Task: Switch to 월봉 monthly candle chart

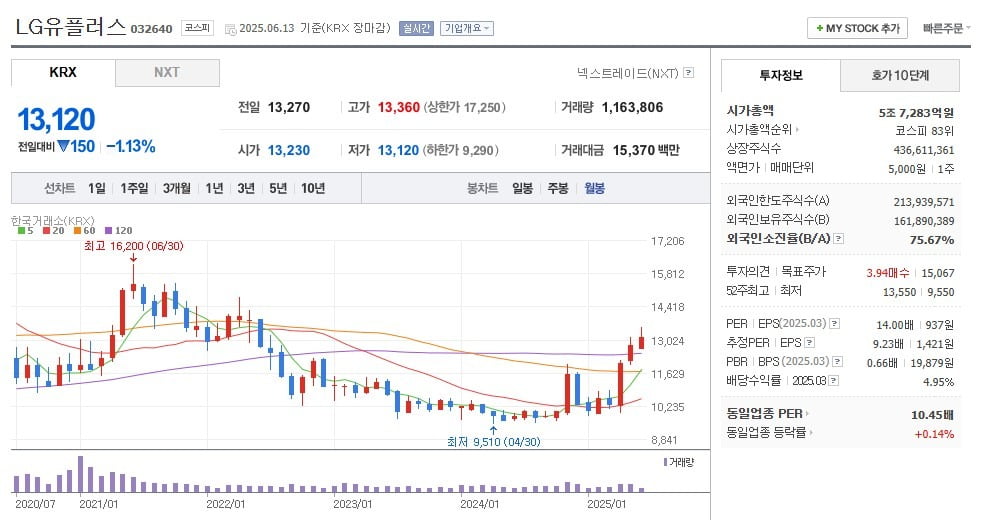Action: 594,188
